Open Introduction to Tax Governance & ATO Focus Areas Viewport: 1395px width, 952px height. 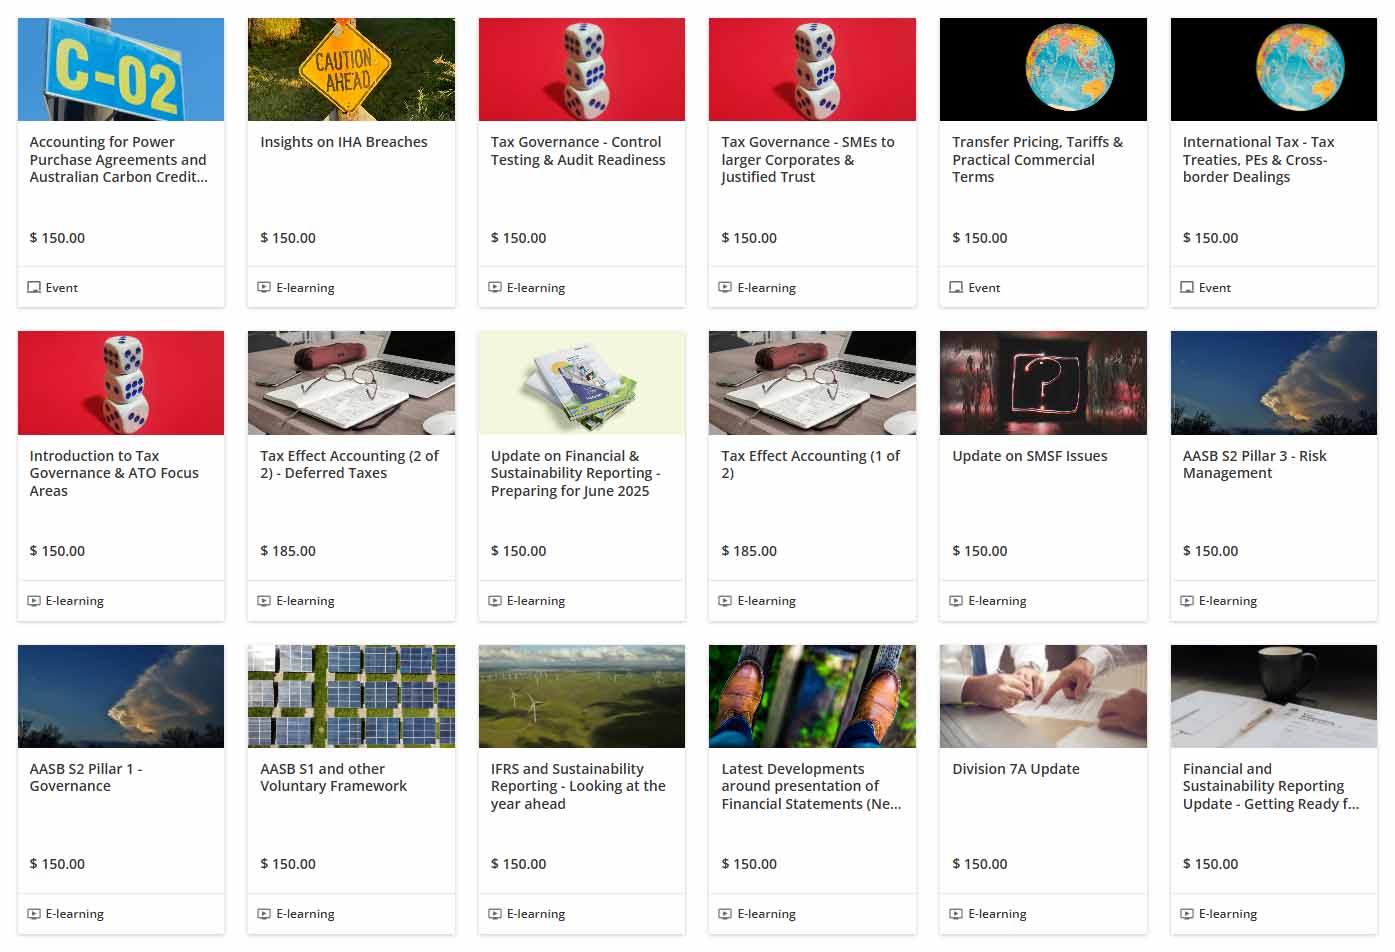(x=114, y=473)
